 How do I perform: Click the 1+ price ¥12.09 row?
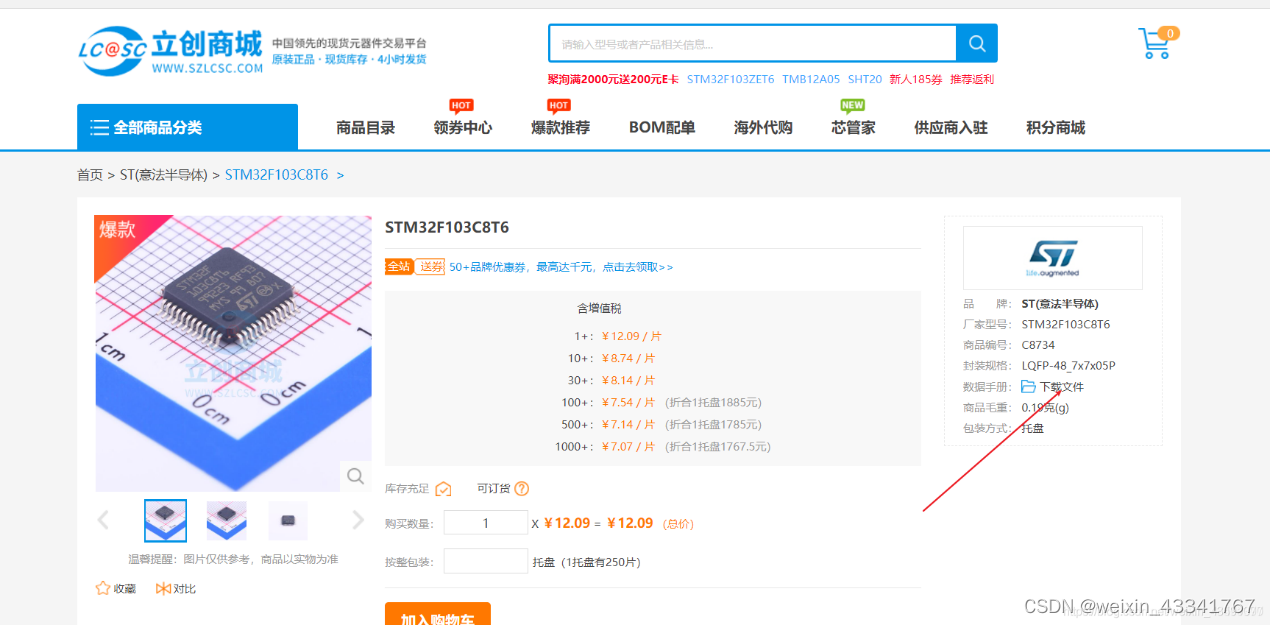coord(618,336)
